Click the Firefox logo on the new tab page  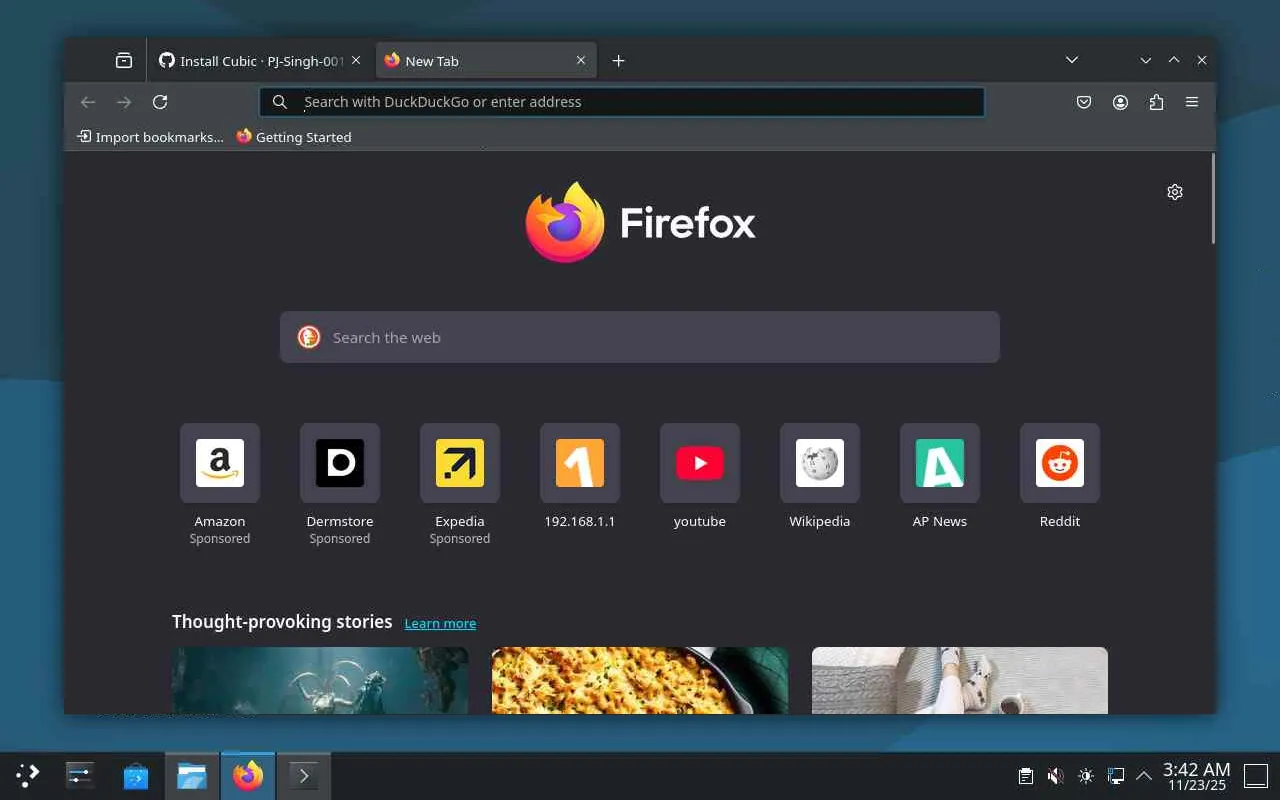click(640, 222)
